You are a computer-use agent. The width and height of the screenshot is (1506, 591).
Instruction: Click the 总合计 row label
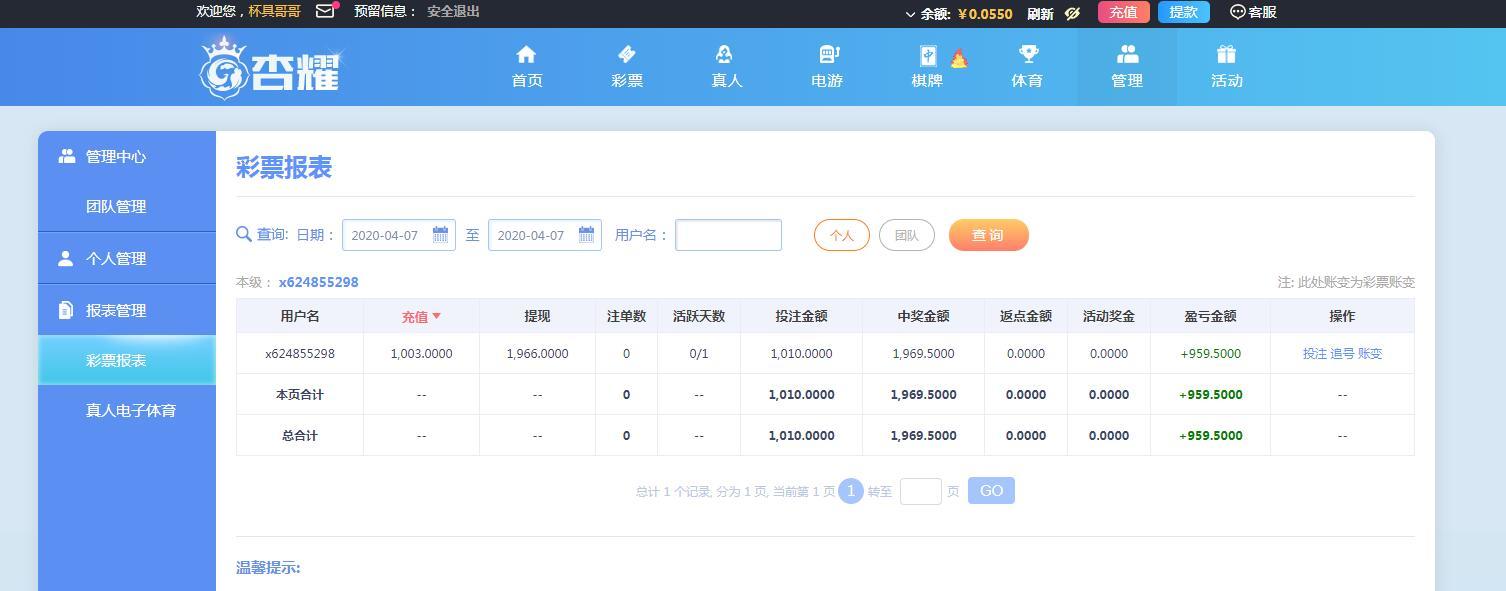(x=299, y=435)
